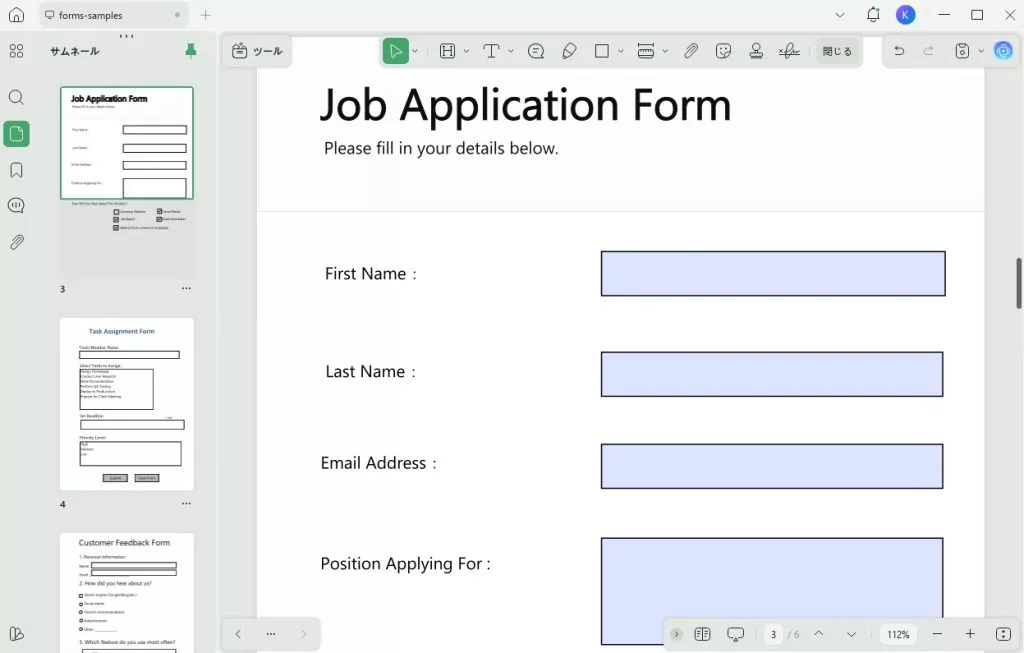This screenshot has width=1024, height=653.
Task: Click the 閉じる close button
Action: click(837, 51)
